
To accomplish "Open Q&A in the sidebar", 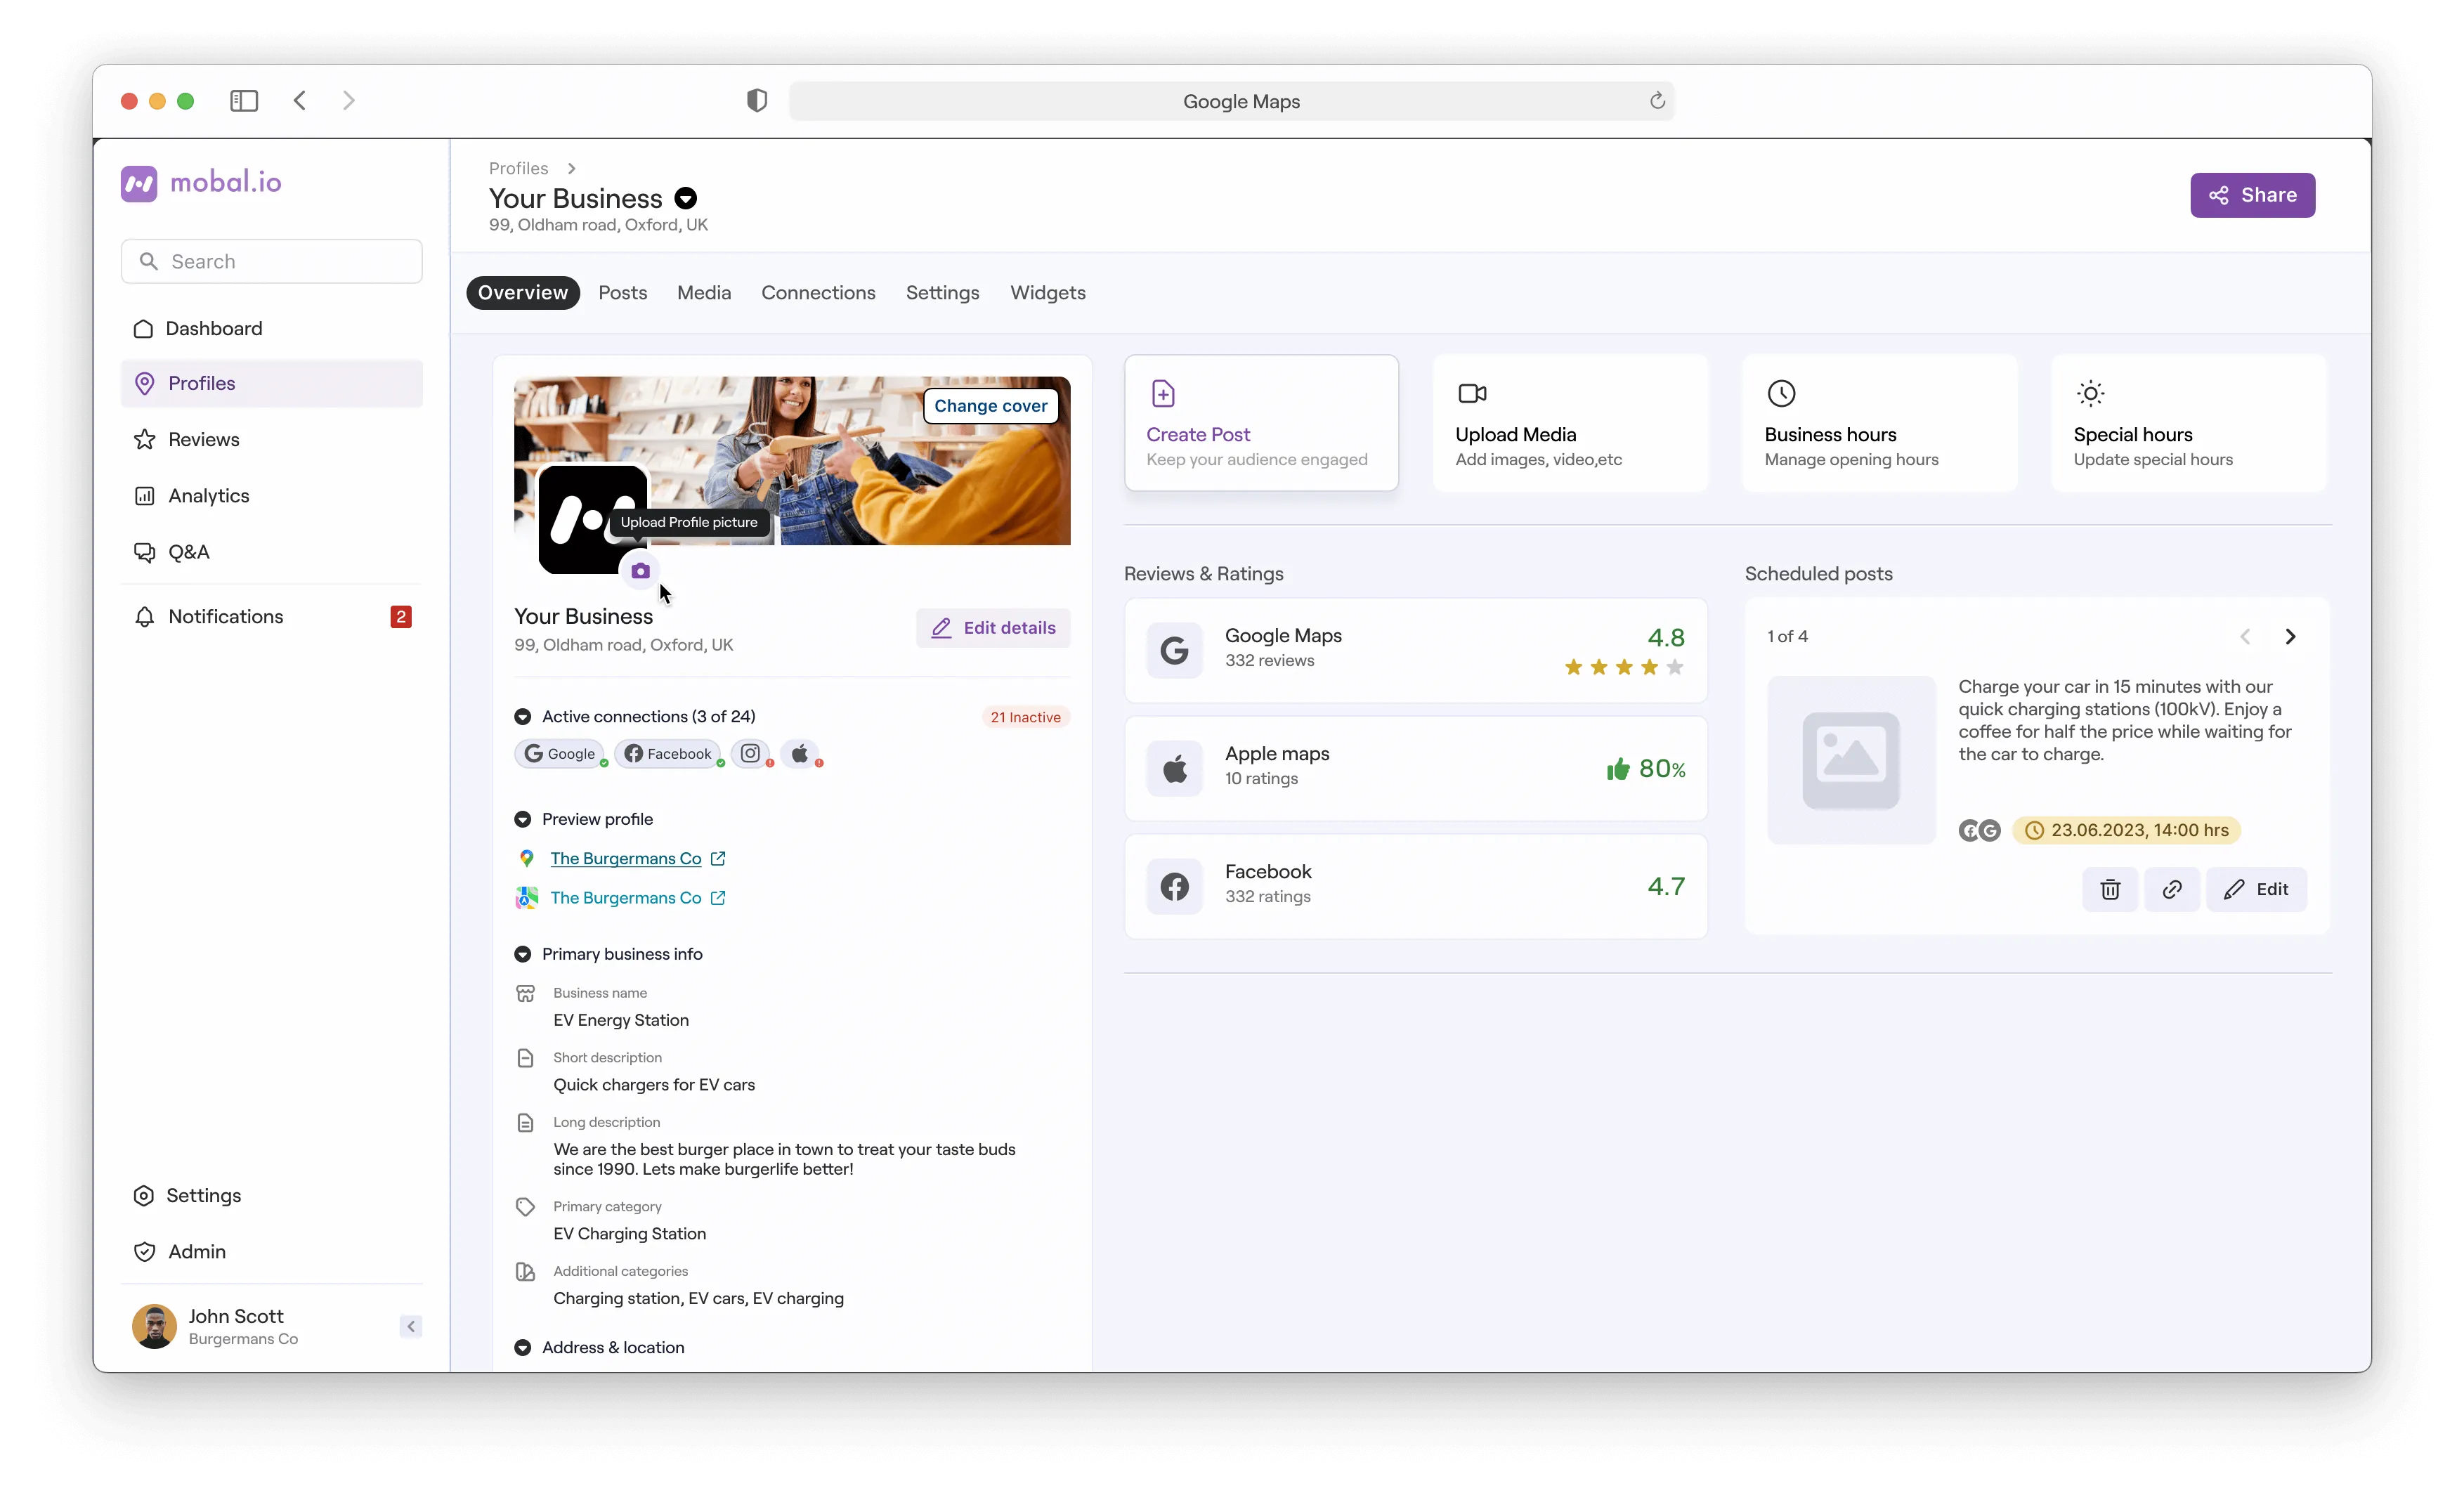I will 188,552.
